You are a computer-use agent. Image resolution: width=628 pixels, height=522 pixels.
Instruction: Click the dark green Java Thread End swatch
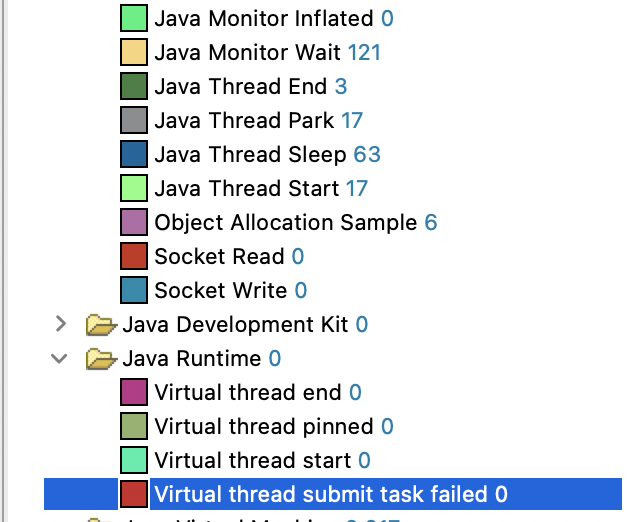(x=134, y=86)
